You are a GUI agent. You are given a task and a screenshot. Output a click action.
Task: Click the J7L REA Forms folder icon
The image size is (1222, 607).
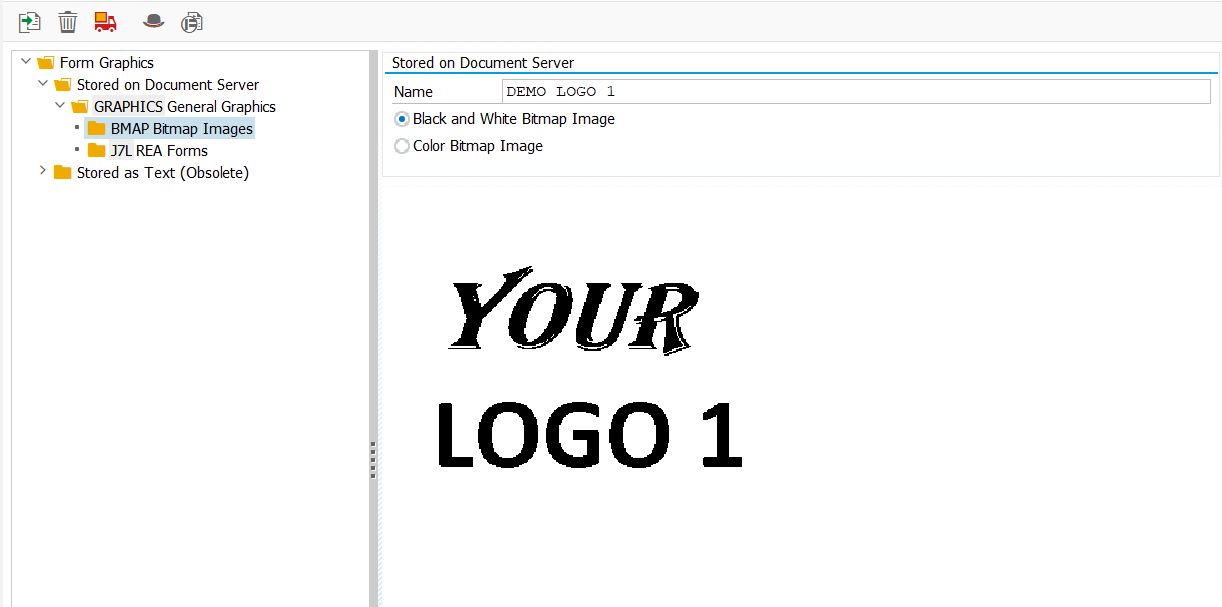(96, 151)
